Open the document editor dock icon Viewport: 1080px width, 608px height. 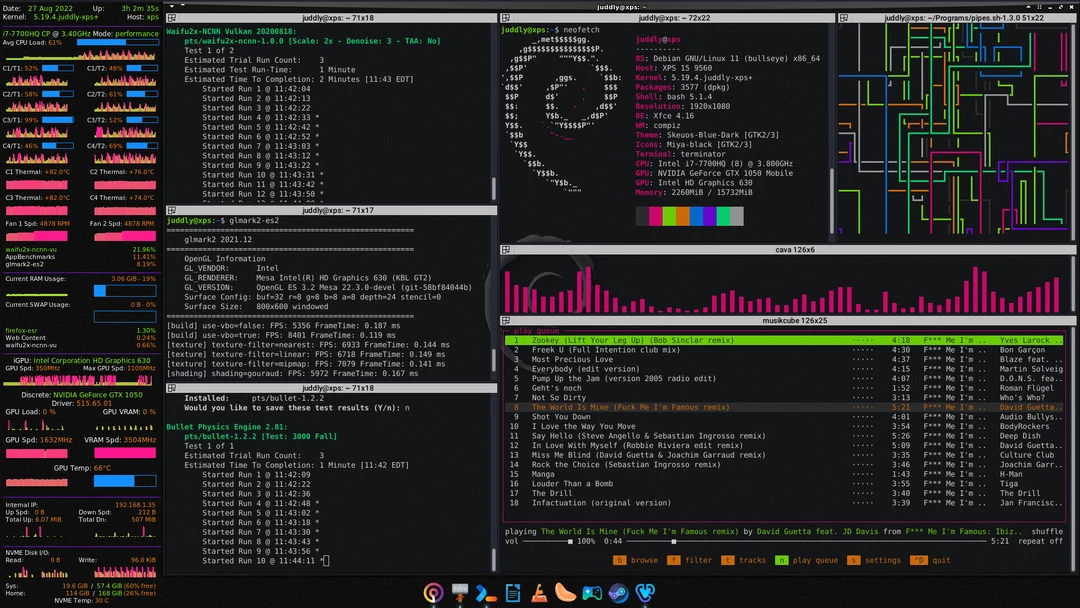[513, 592]
